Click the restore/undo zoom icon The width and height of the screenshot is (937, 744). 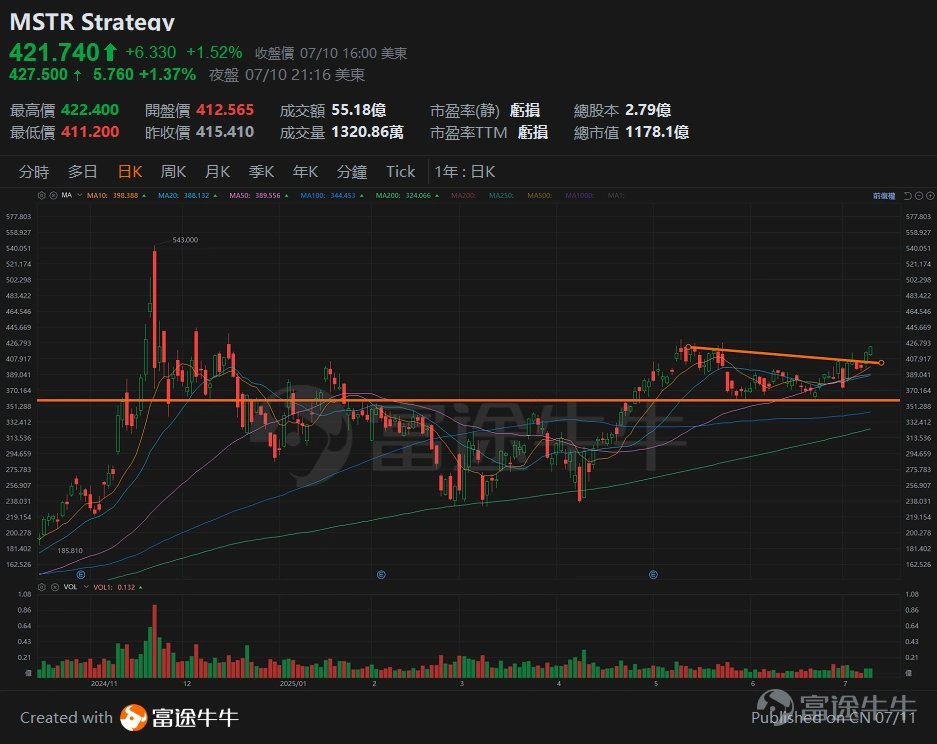coord(907,196)
